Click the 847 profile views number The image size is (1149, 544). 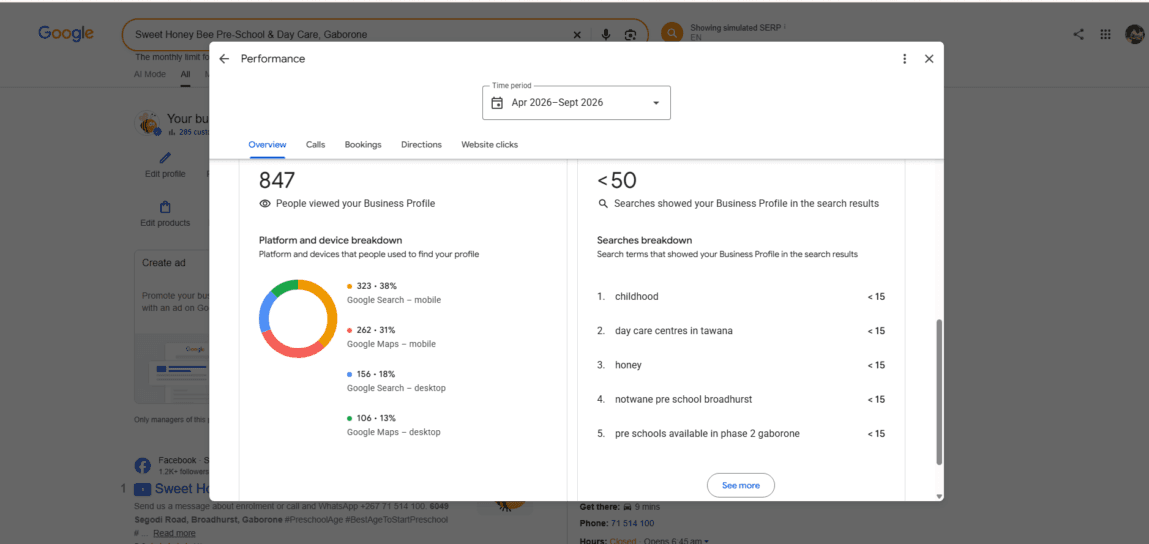[x=277, y=180]
